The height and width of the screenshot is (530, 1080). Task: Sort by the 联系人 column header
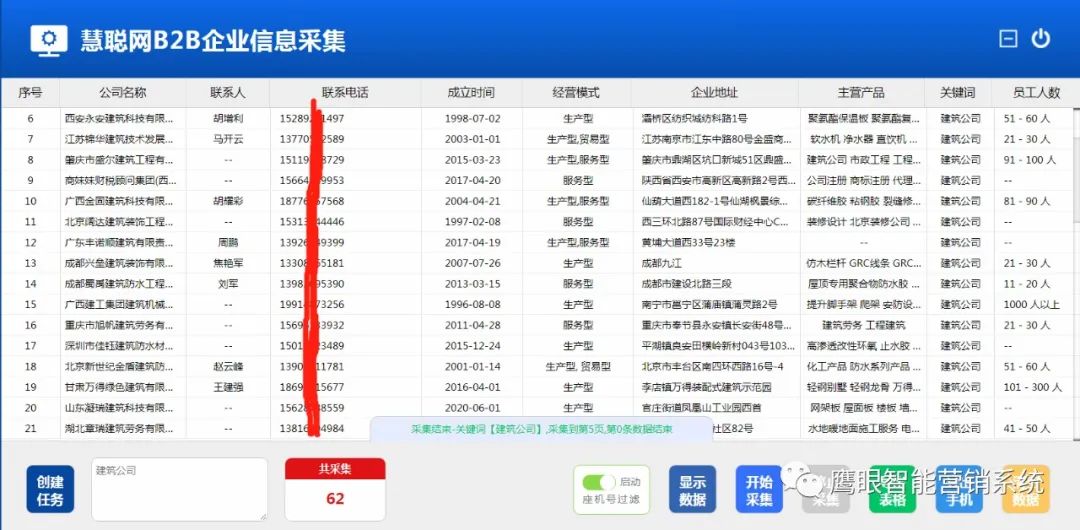coord(228,92)
